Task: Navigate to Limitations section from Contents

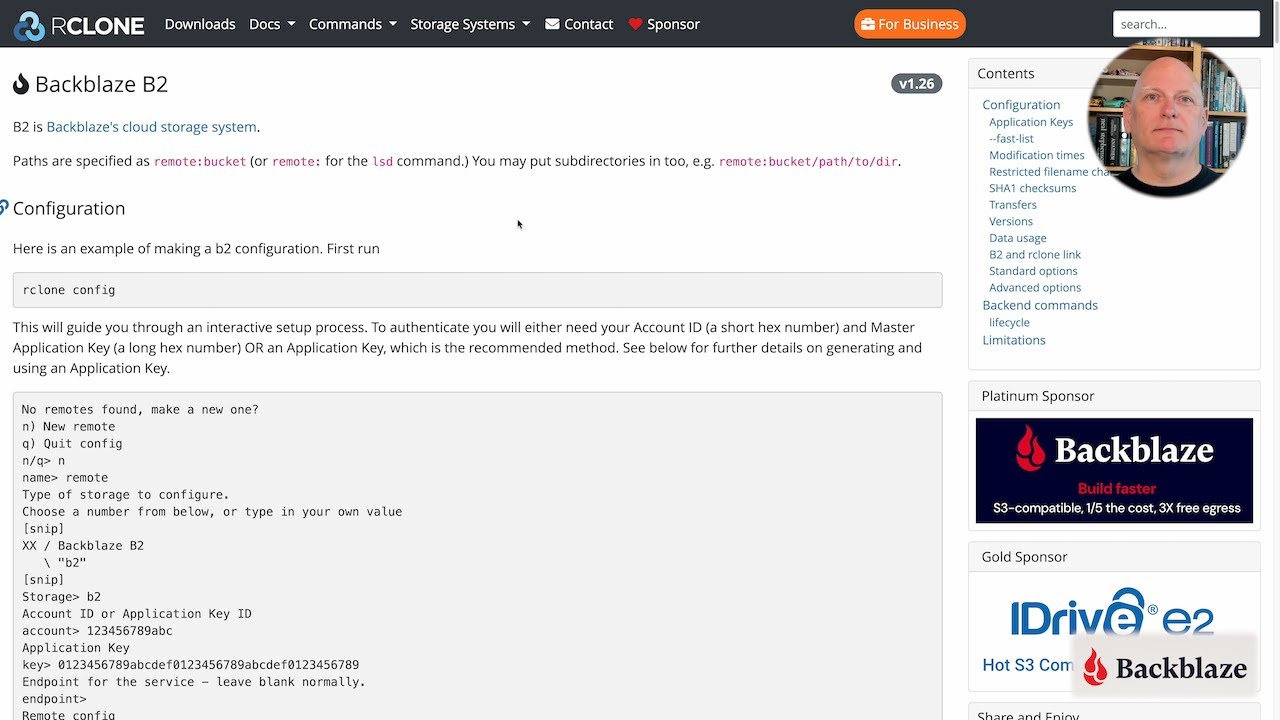Action: (1013, 340)
